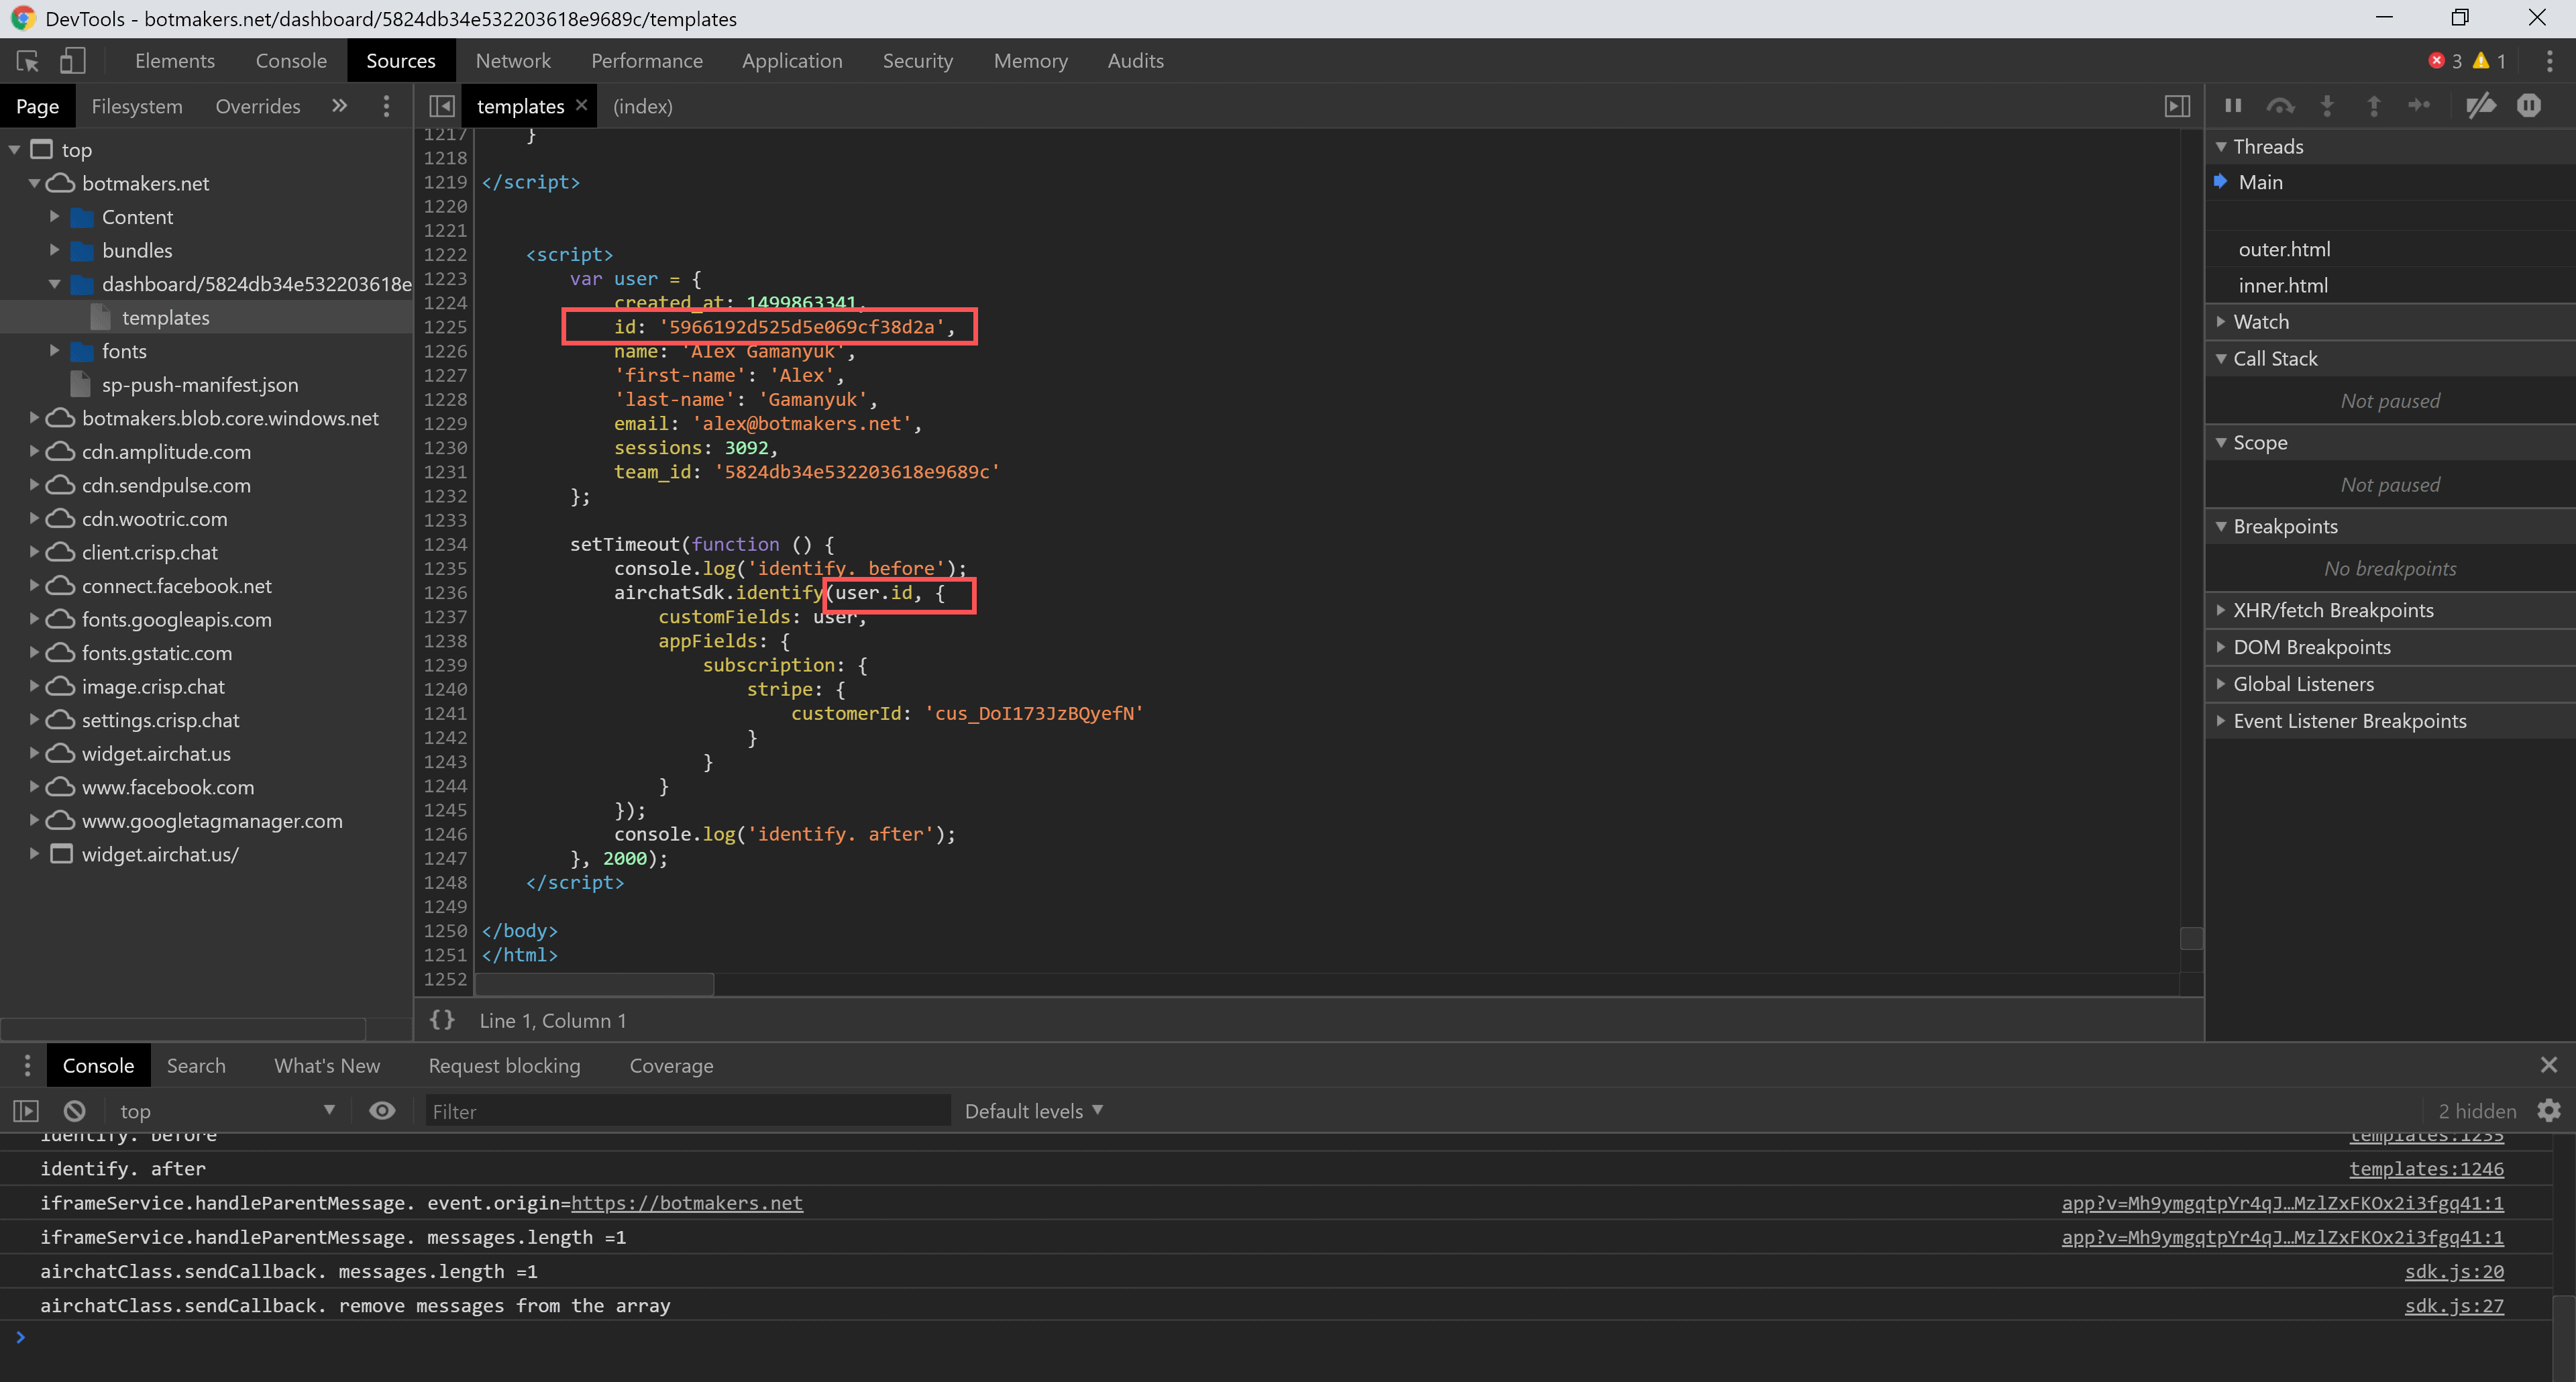The height and width of the screenshot is (1382, 2576).
Task: Expand the fonts folder
Action: [55, 351]
